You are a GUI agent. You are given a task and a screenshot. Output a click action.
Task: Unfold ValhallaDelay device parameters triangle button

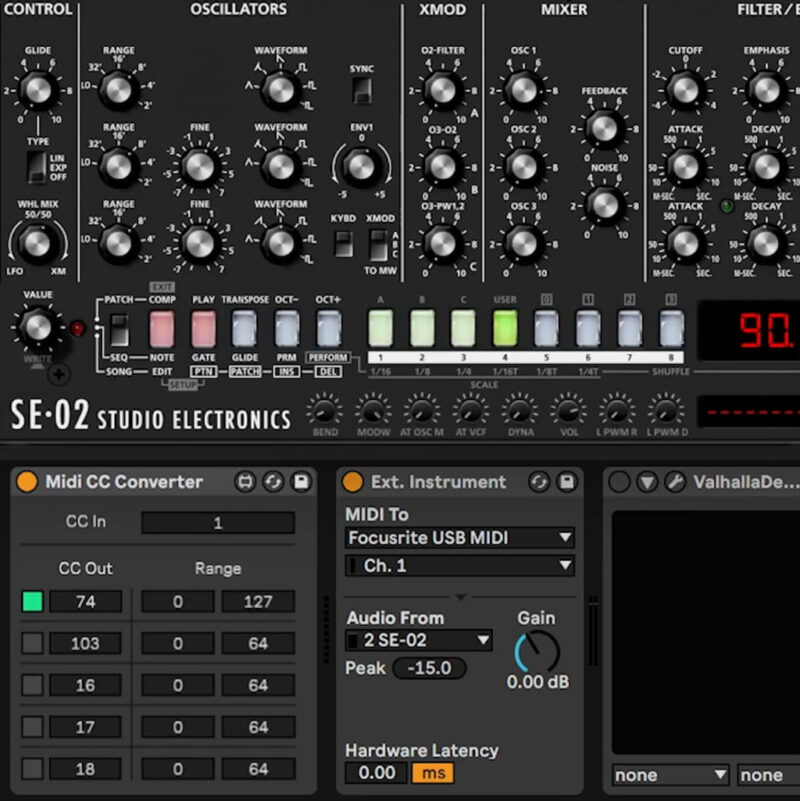647,482
